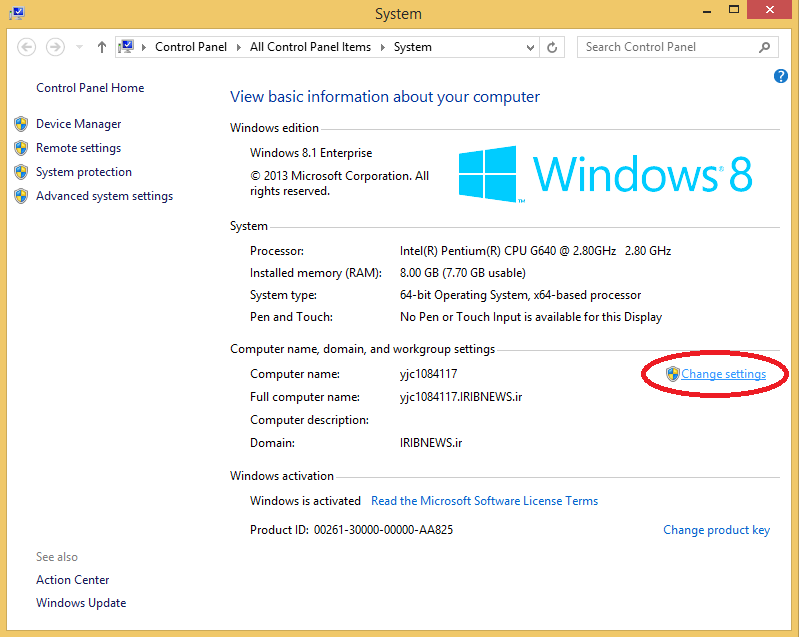This screenshot has width=799, height=637.
Task: Open recent locations dropdown arrow
Action: (x=79, y=47)
